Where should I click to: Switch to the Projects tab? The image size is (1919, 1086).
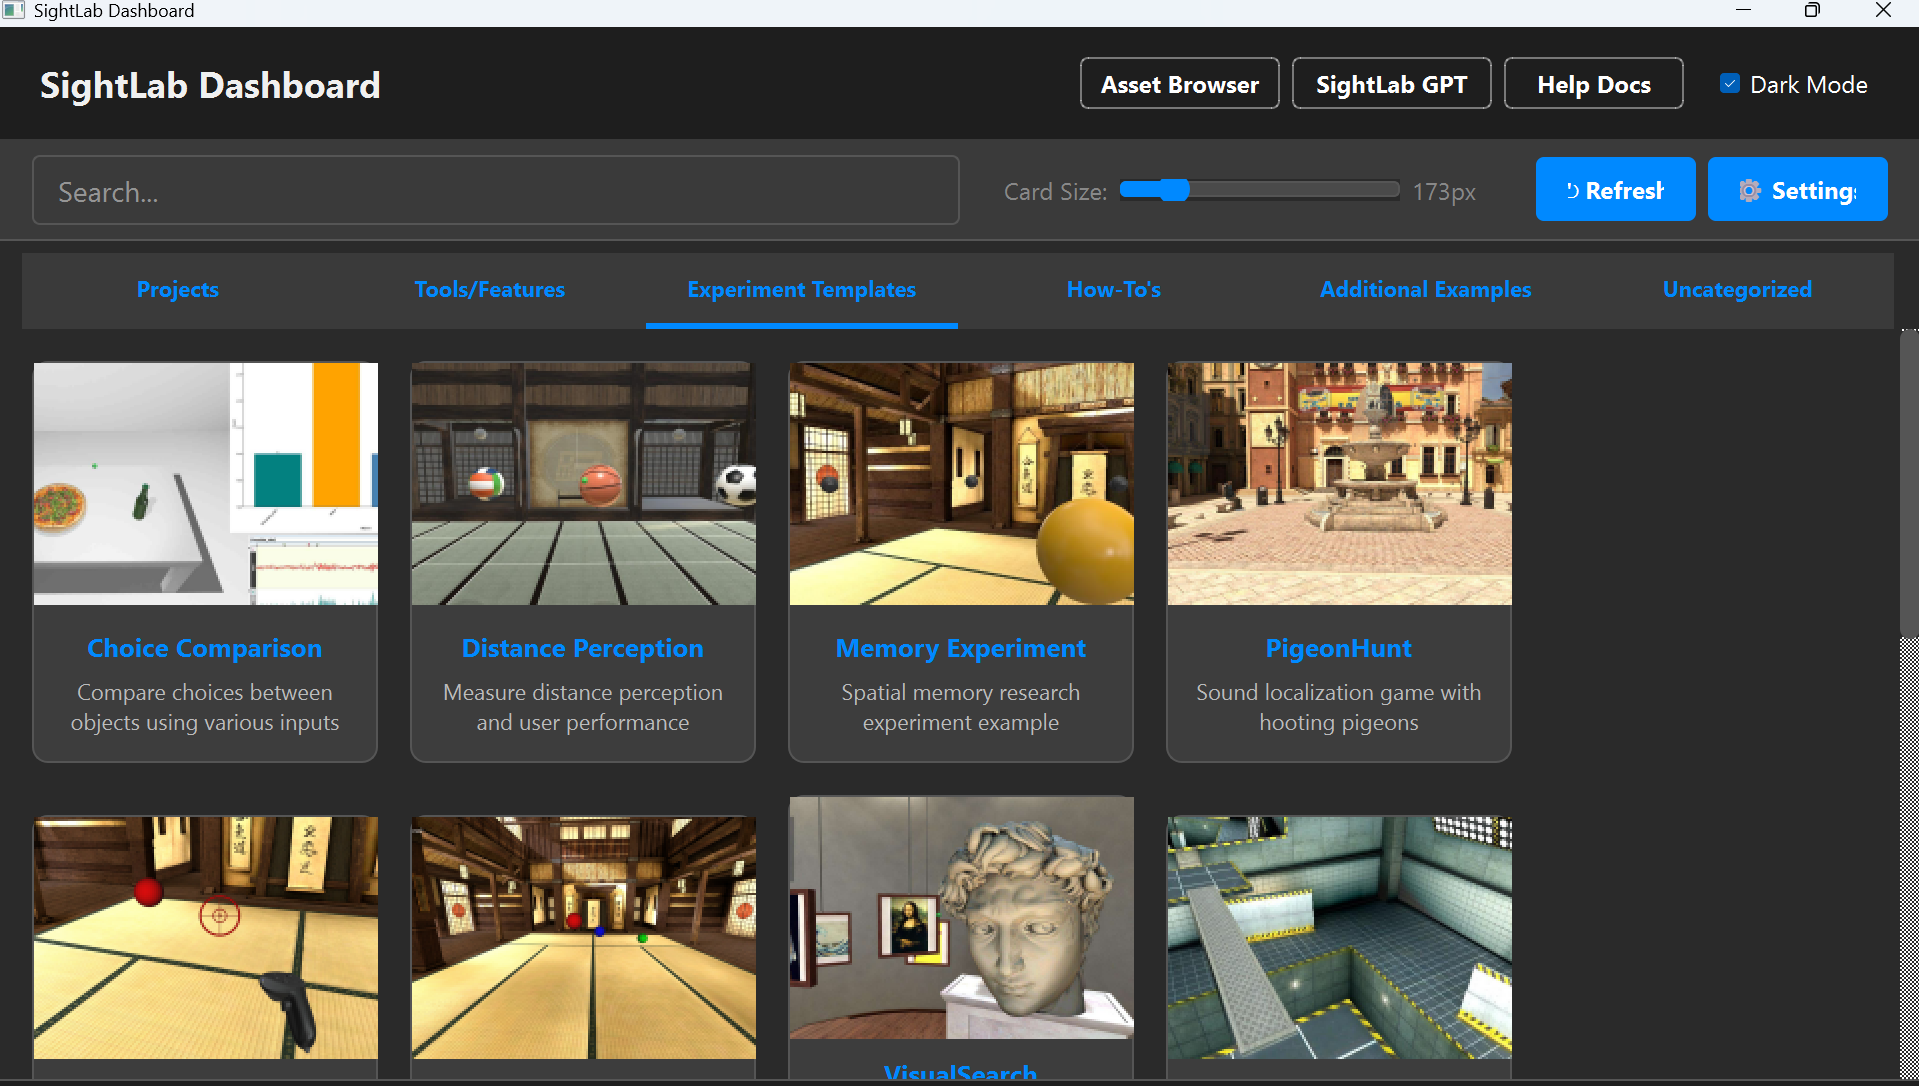177,289
